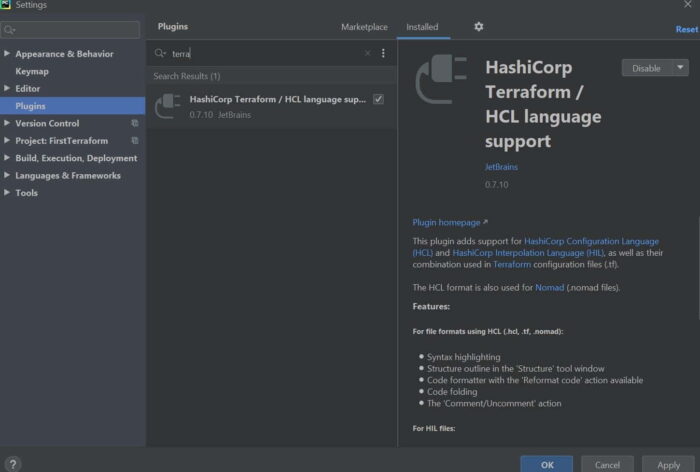Screen dimensions: 700x472
Task: Click the settings search magnifier icon
Action: point(9,30)
